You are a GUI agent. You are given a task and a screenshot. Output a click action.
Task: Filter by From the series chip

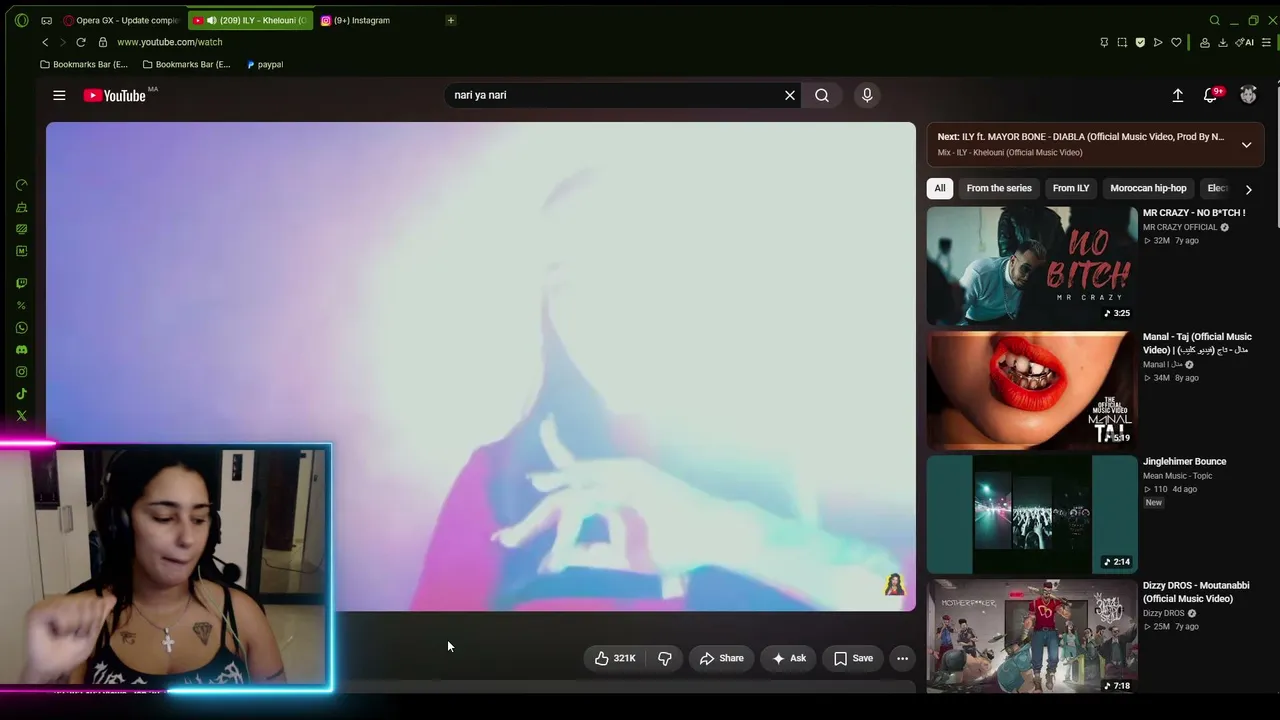pyautogui.click(x=999, y=188)
